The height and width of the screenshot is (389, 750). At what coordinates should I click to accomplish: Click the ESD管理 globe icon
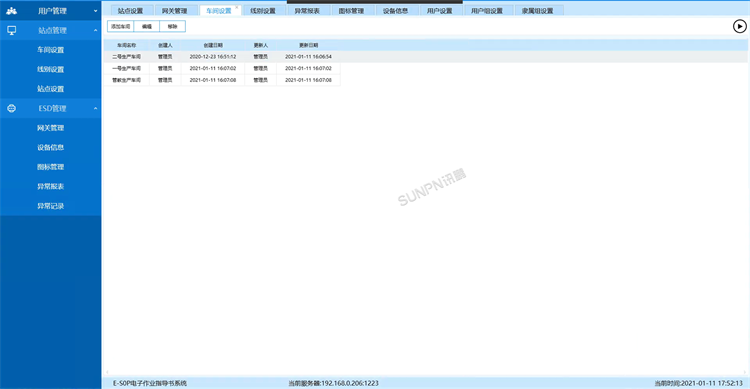[11, 109]
